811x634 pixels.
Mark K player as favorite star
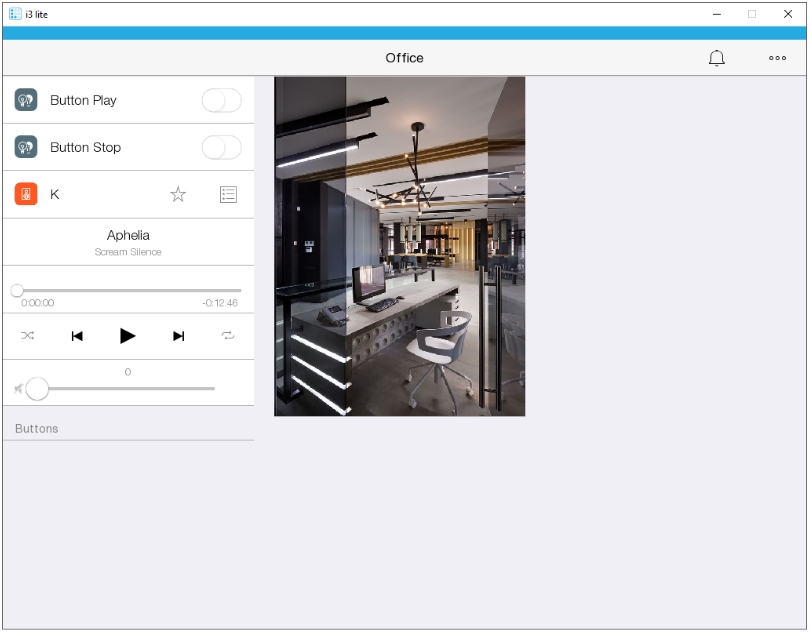178,194
